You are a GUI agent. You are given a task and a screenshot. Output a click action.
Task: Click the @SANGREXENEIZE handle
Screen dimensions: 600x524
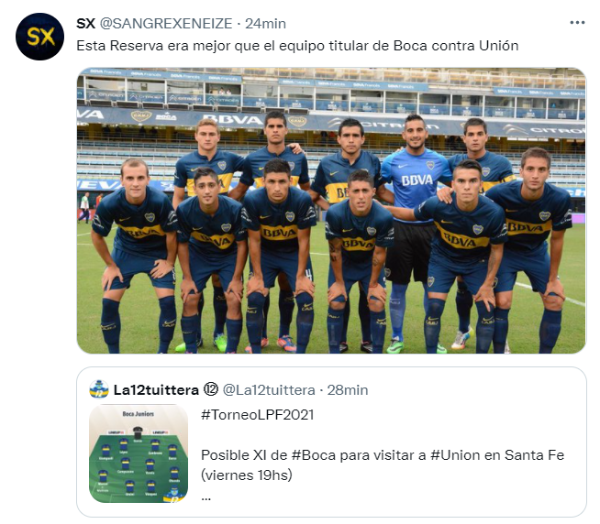(x=166, y=23)
